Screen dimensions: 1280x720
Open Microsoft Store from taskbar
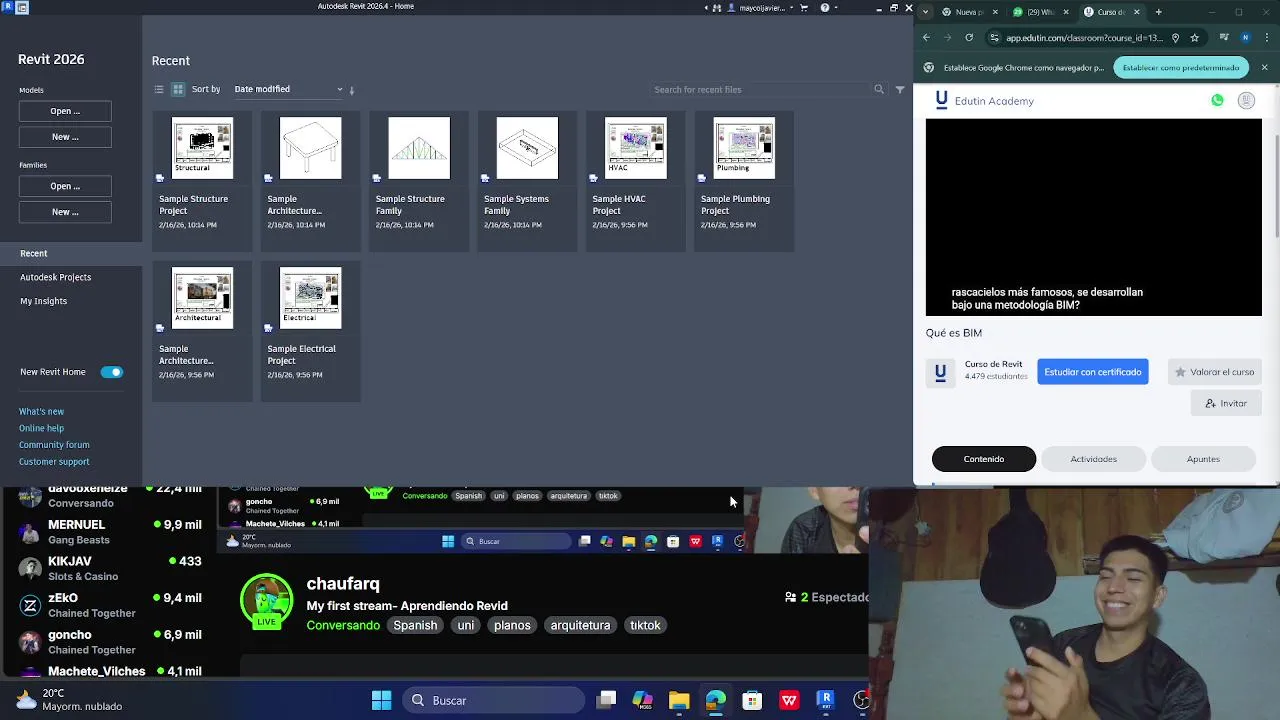point(752,700)
